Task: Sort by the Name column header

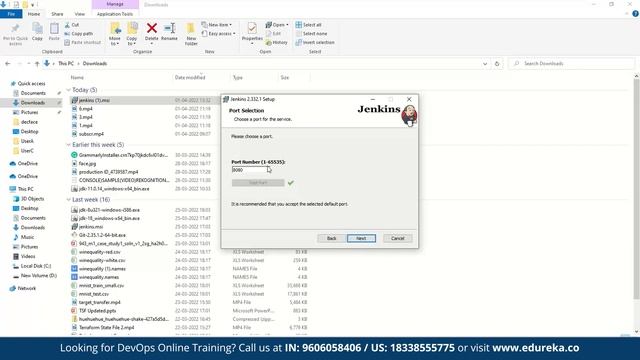Action: pos(77,78)
